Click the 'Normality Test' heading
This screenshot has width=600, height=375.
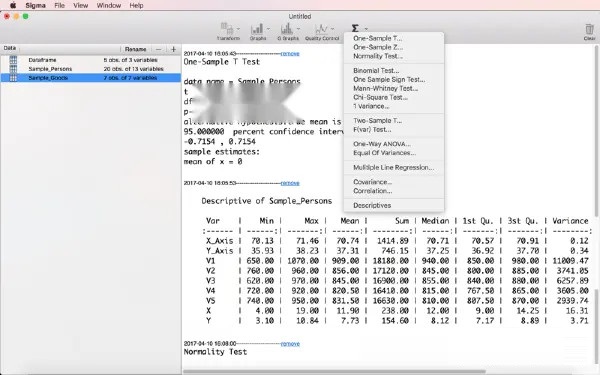(215, 352)
